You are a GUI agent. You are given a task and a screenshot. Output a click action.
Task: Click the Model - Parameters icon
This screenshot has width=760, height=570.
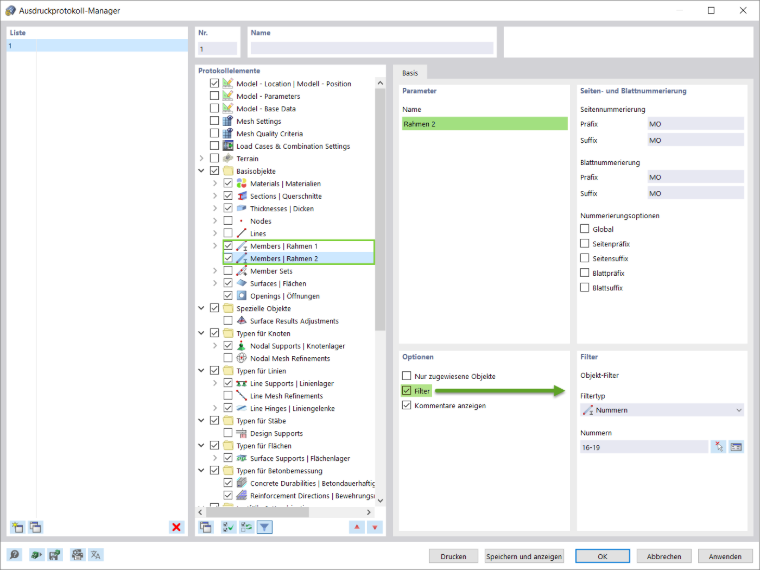(228, 96)
